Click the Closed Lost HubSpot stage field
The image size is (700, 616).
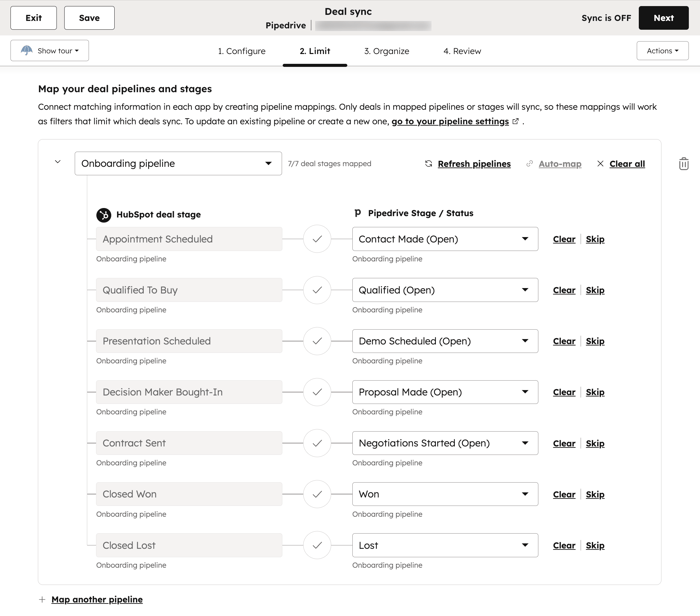(x=189, y=545)
